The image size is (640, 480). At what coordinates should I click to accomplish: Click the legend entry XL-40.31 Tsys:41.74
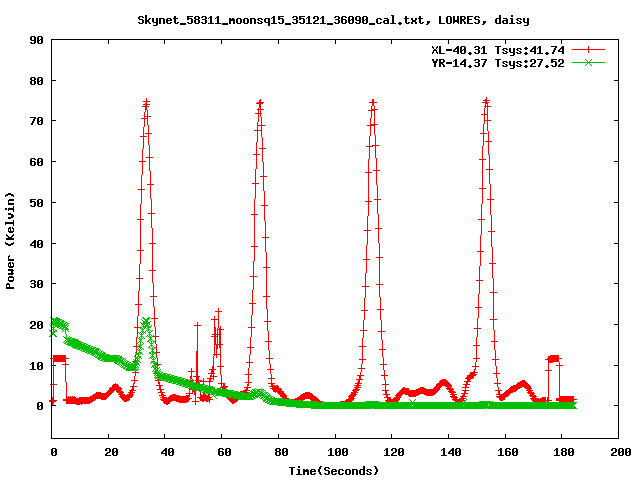click(x=498, y=50)
